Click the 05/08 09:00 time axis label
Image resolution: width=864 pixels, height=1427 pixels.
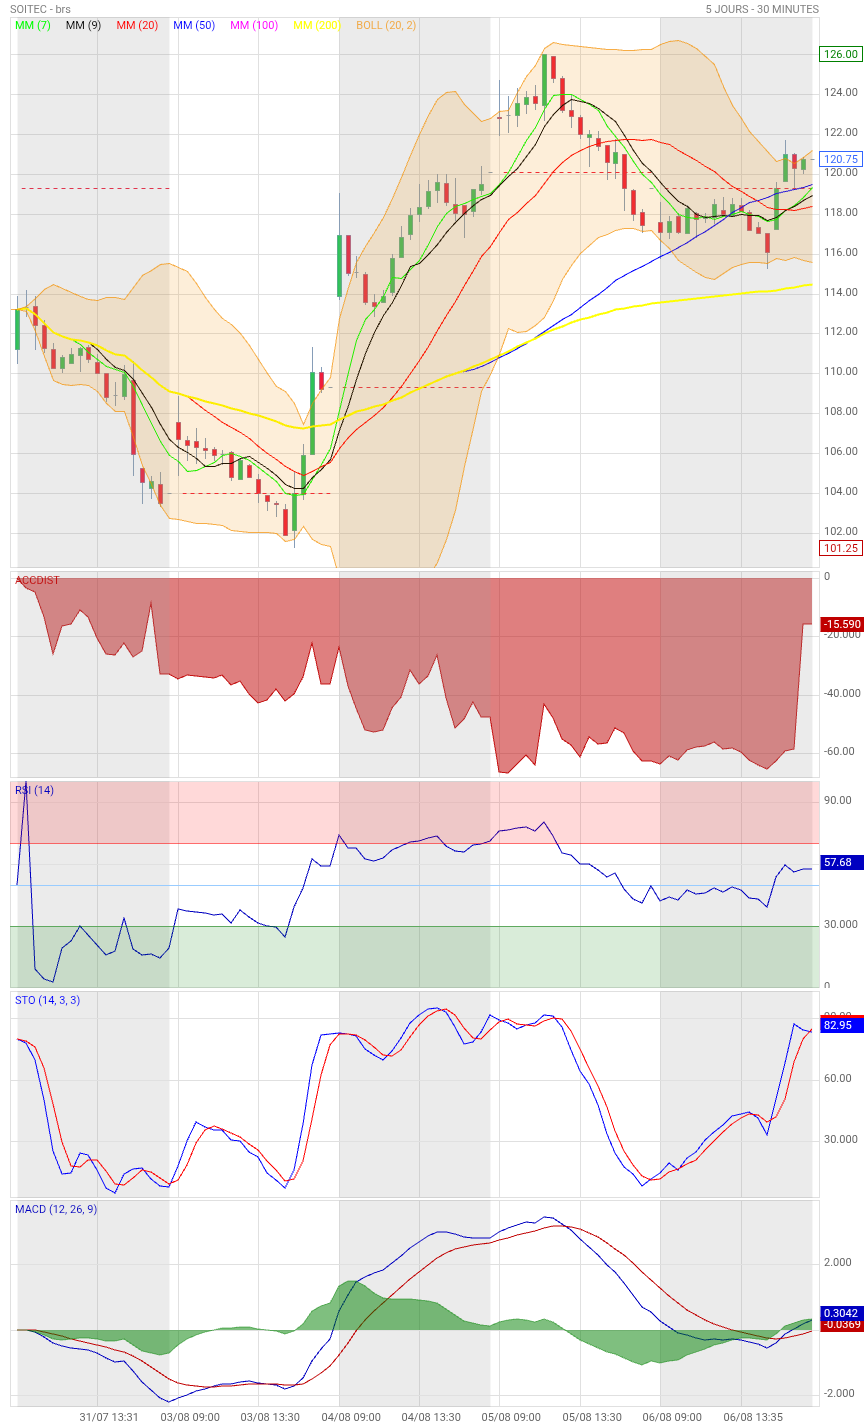pos(511,1417)
